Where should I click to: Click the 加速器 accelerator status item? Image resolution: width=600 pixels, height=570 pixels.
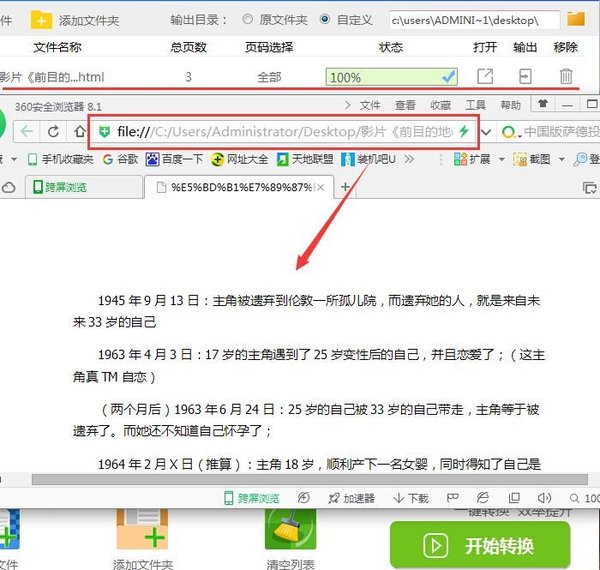[351, 498]
